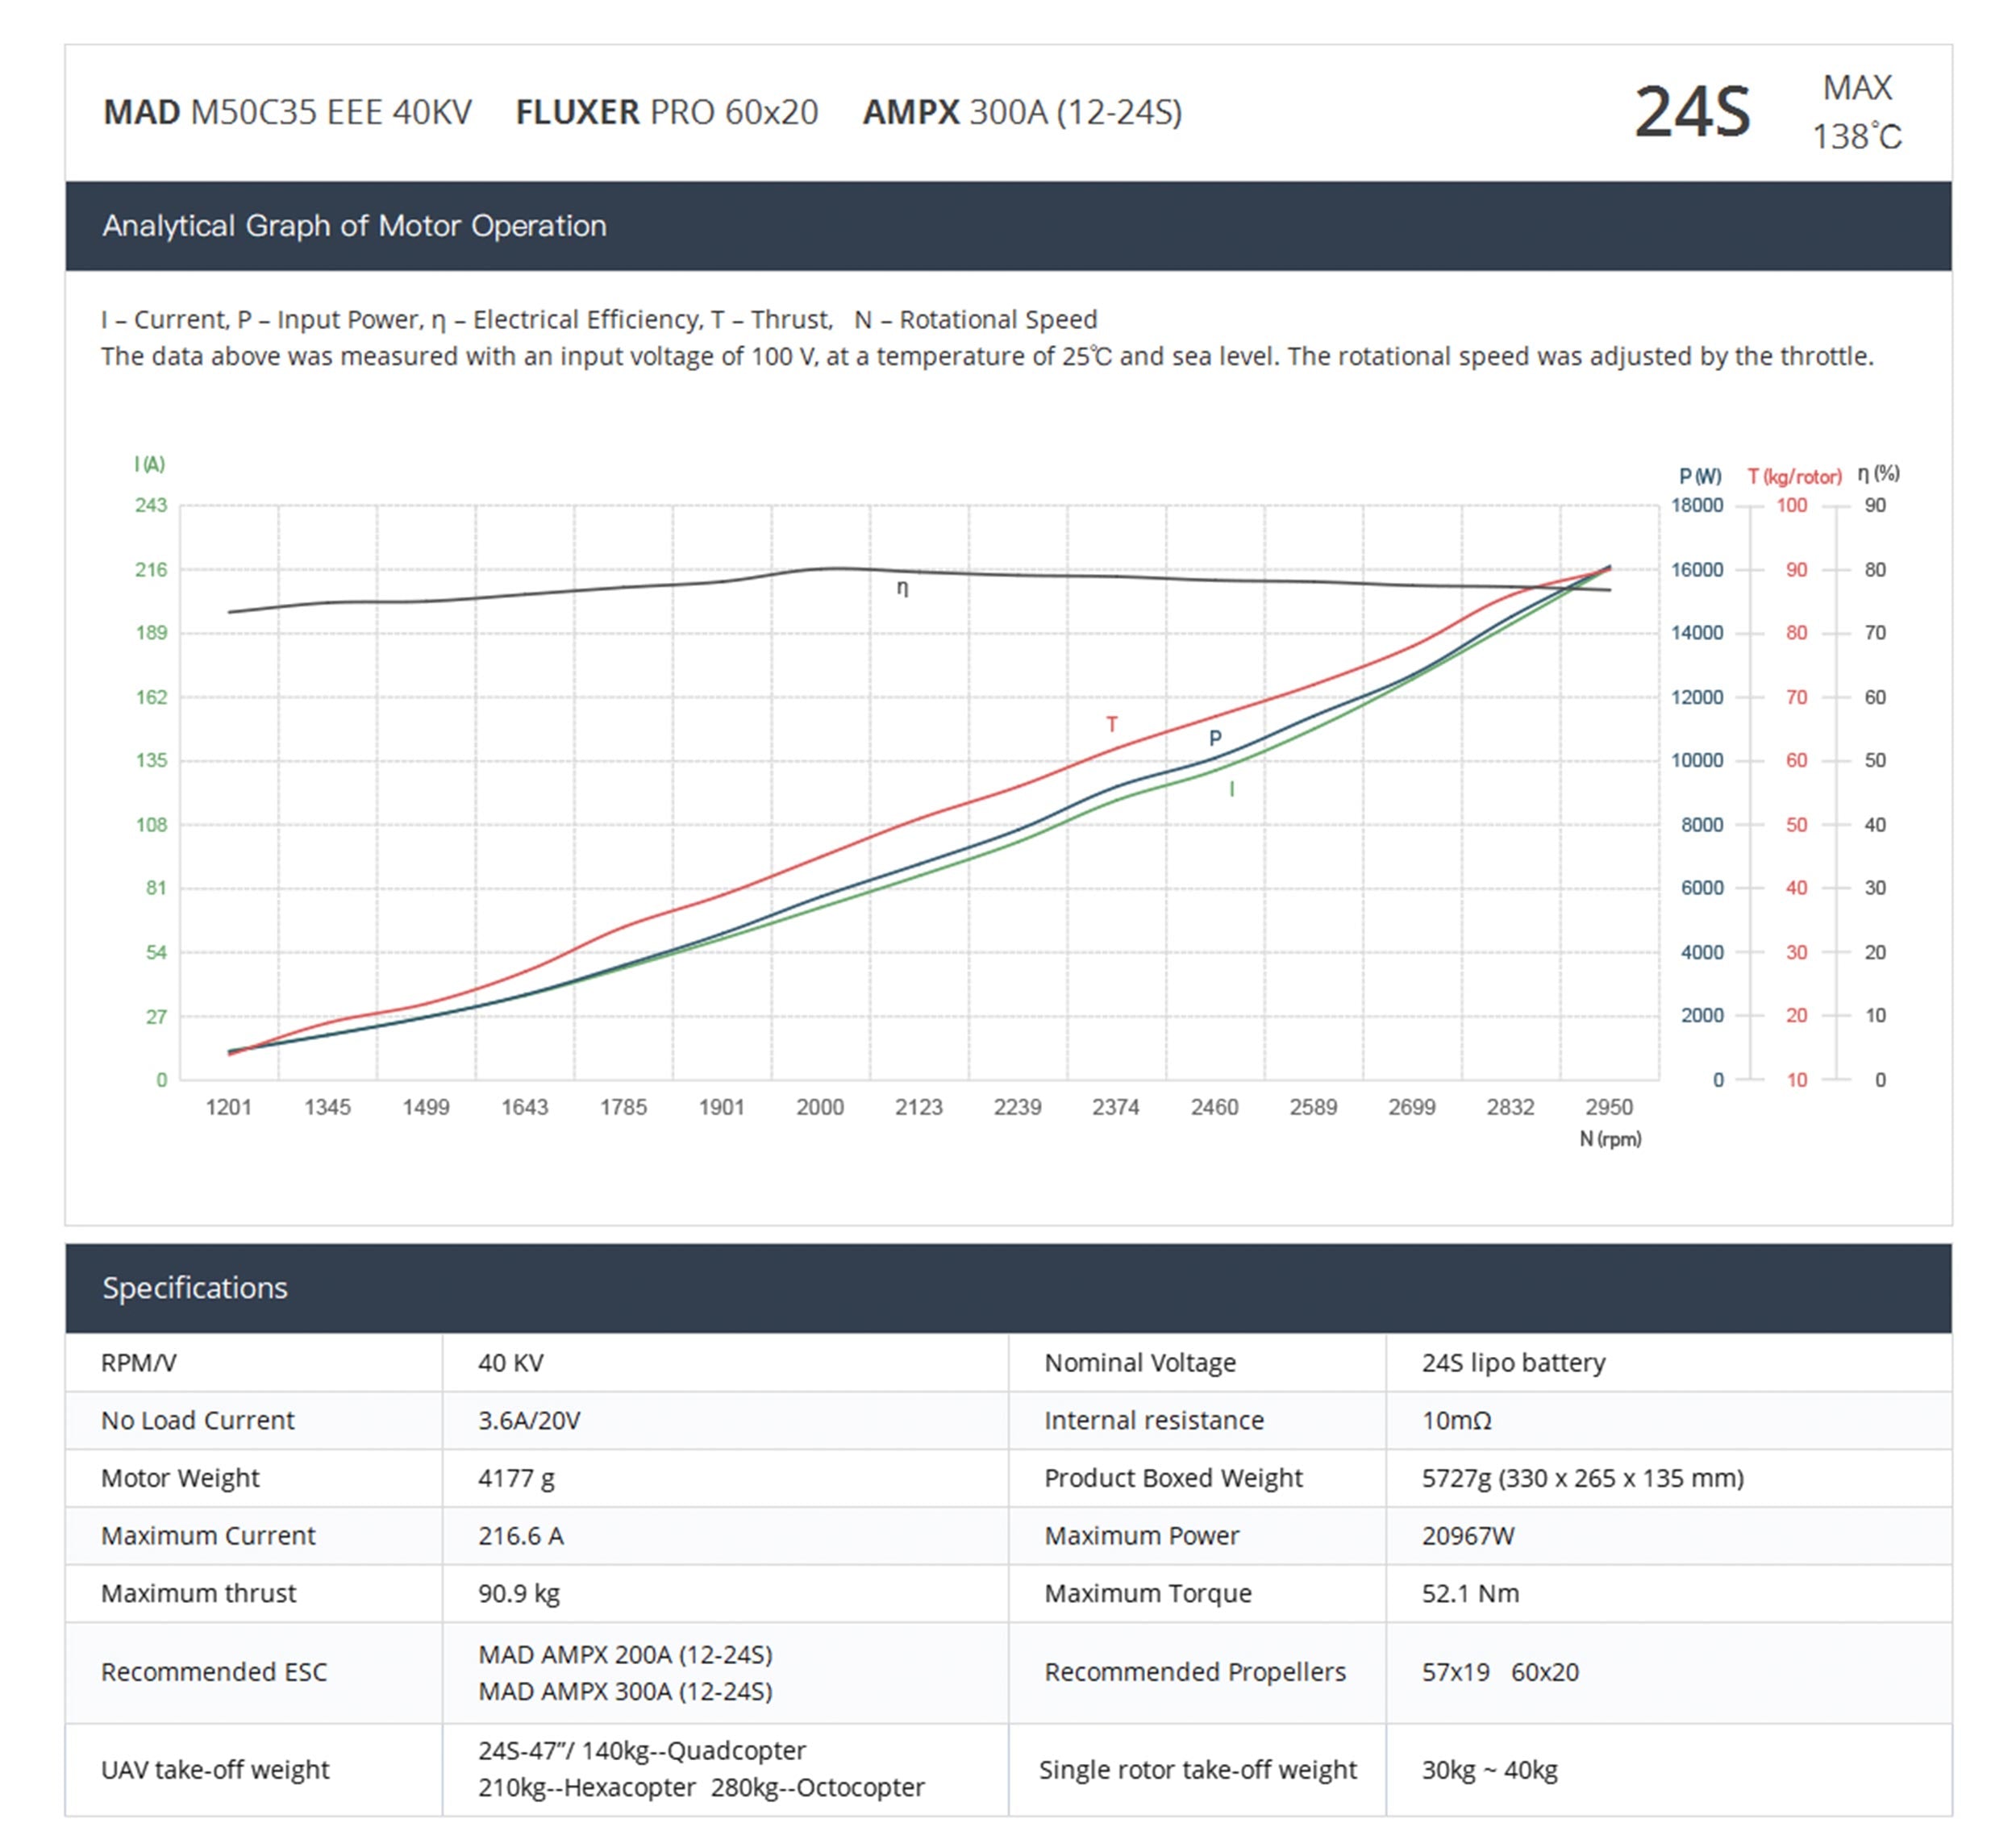Click the 60x20 recommended propeller
2016x1827 pixels.
pyautogui.click(x=1545, y=1672)
